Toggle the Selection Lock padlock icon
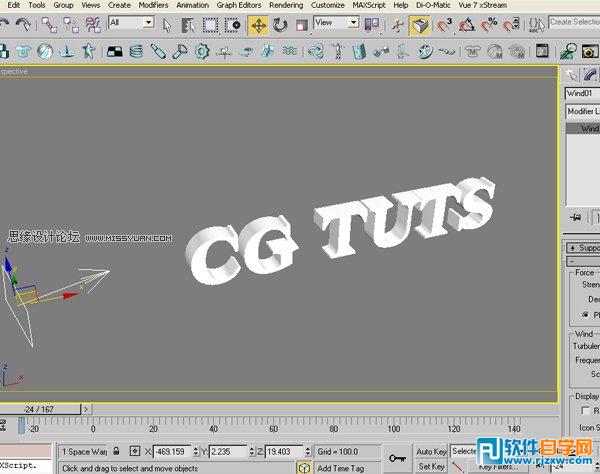This screenshot has height=474, width=600. tap(117, 451)
